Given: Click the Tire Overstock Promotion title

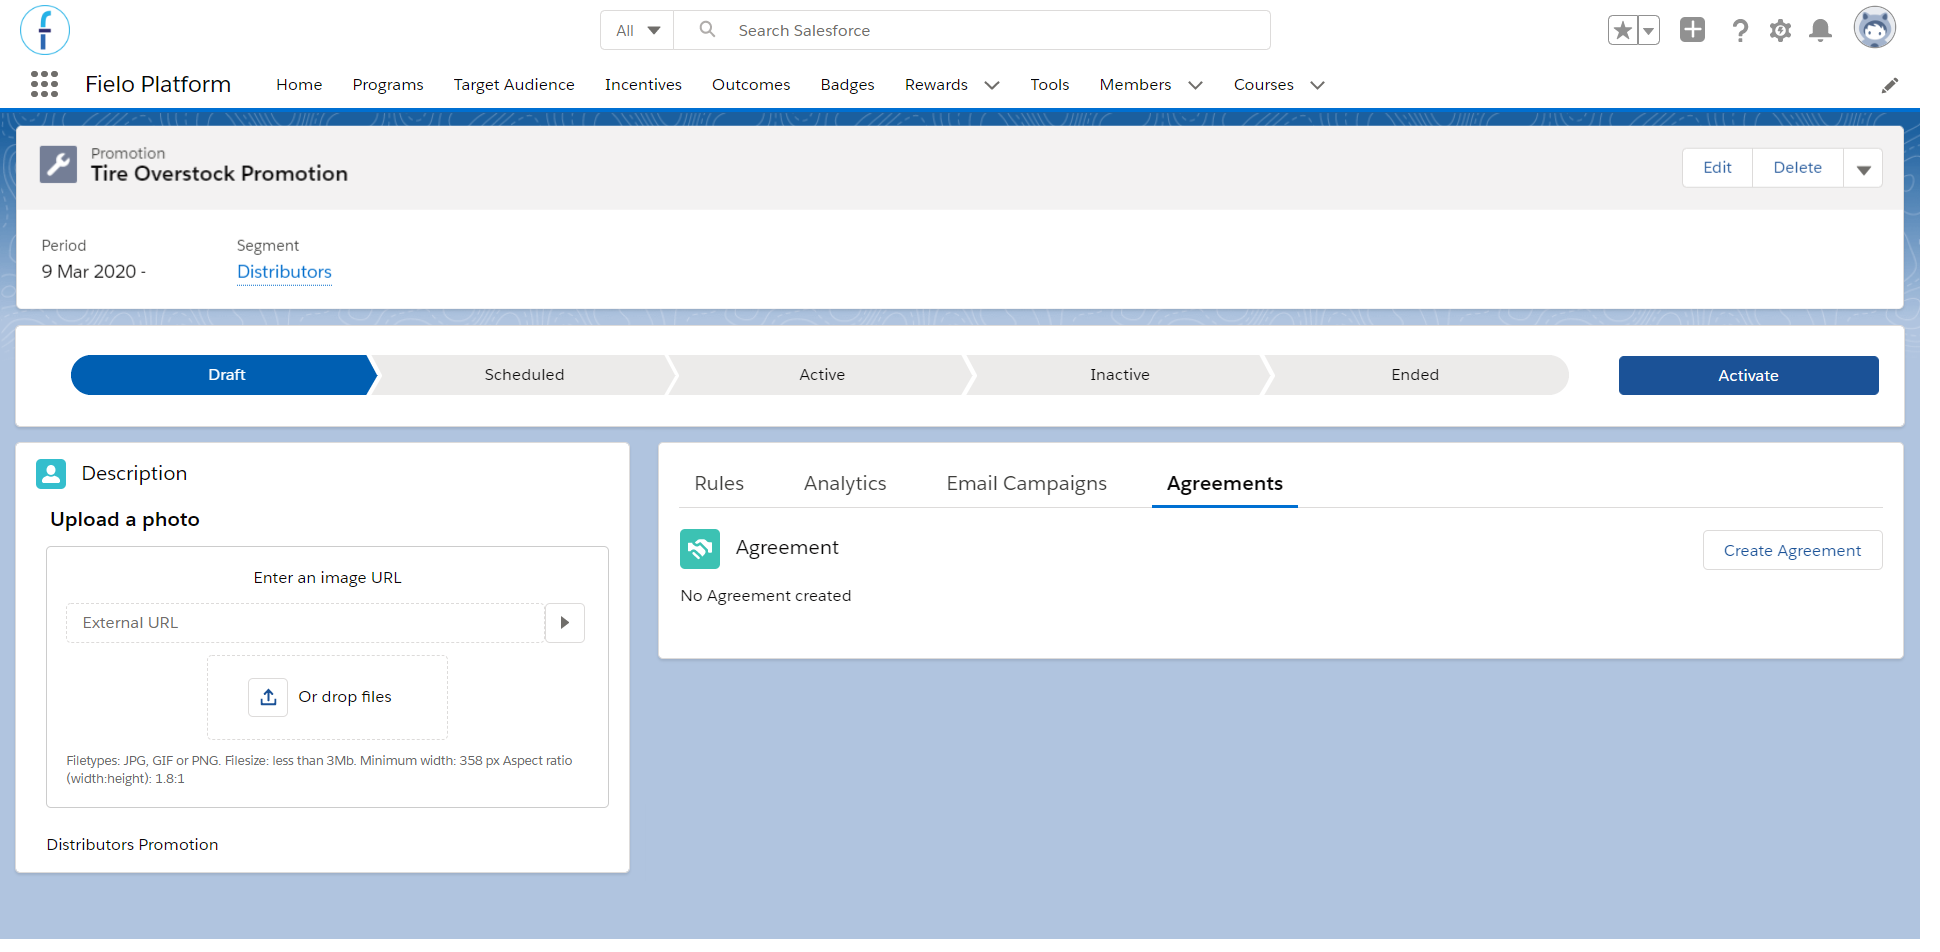Looking at the screenshot, I should (219, 174).
